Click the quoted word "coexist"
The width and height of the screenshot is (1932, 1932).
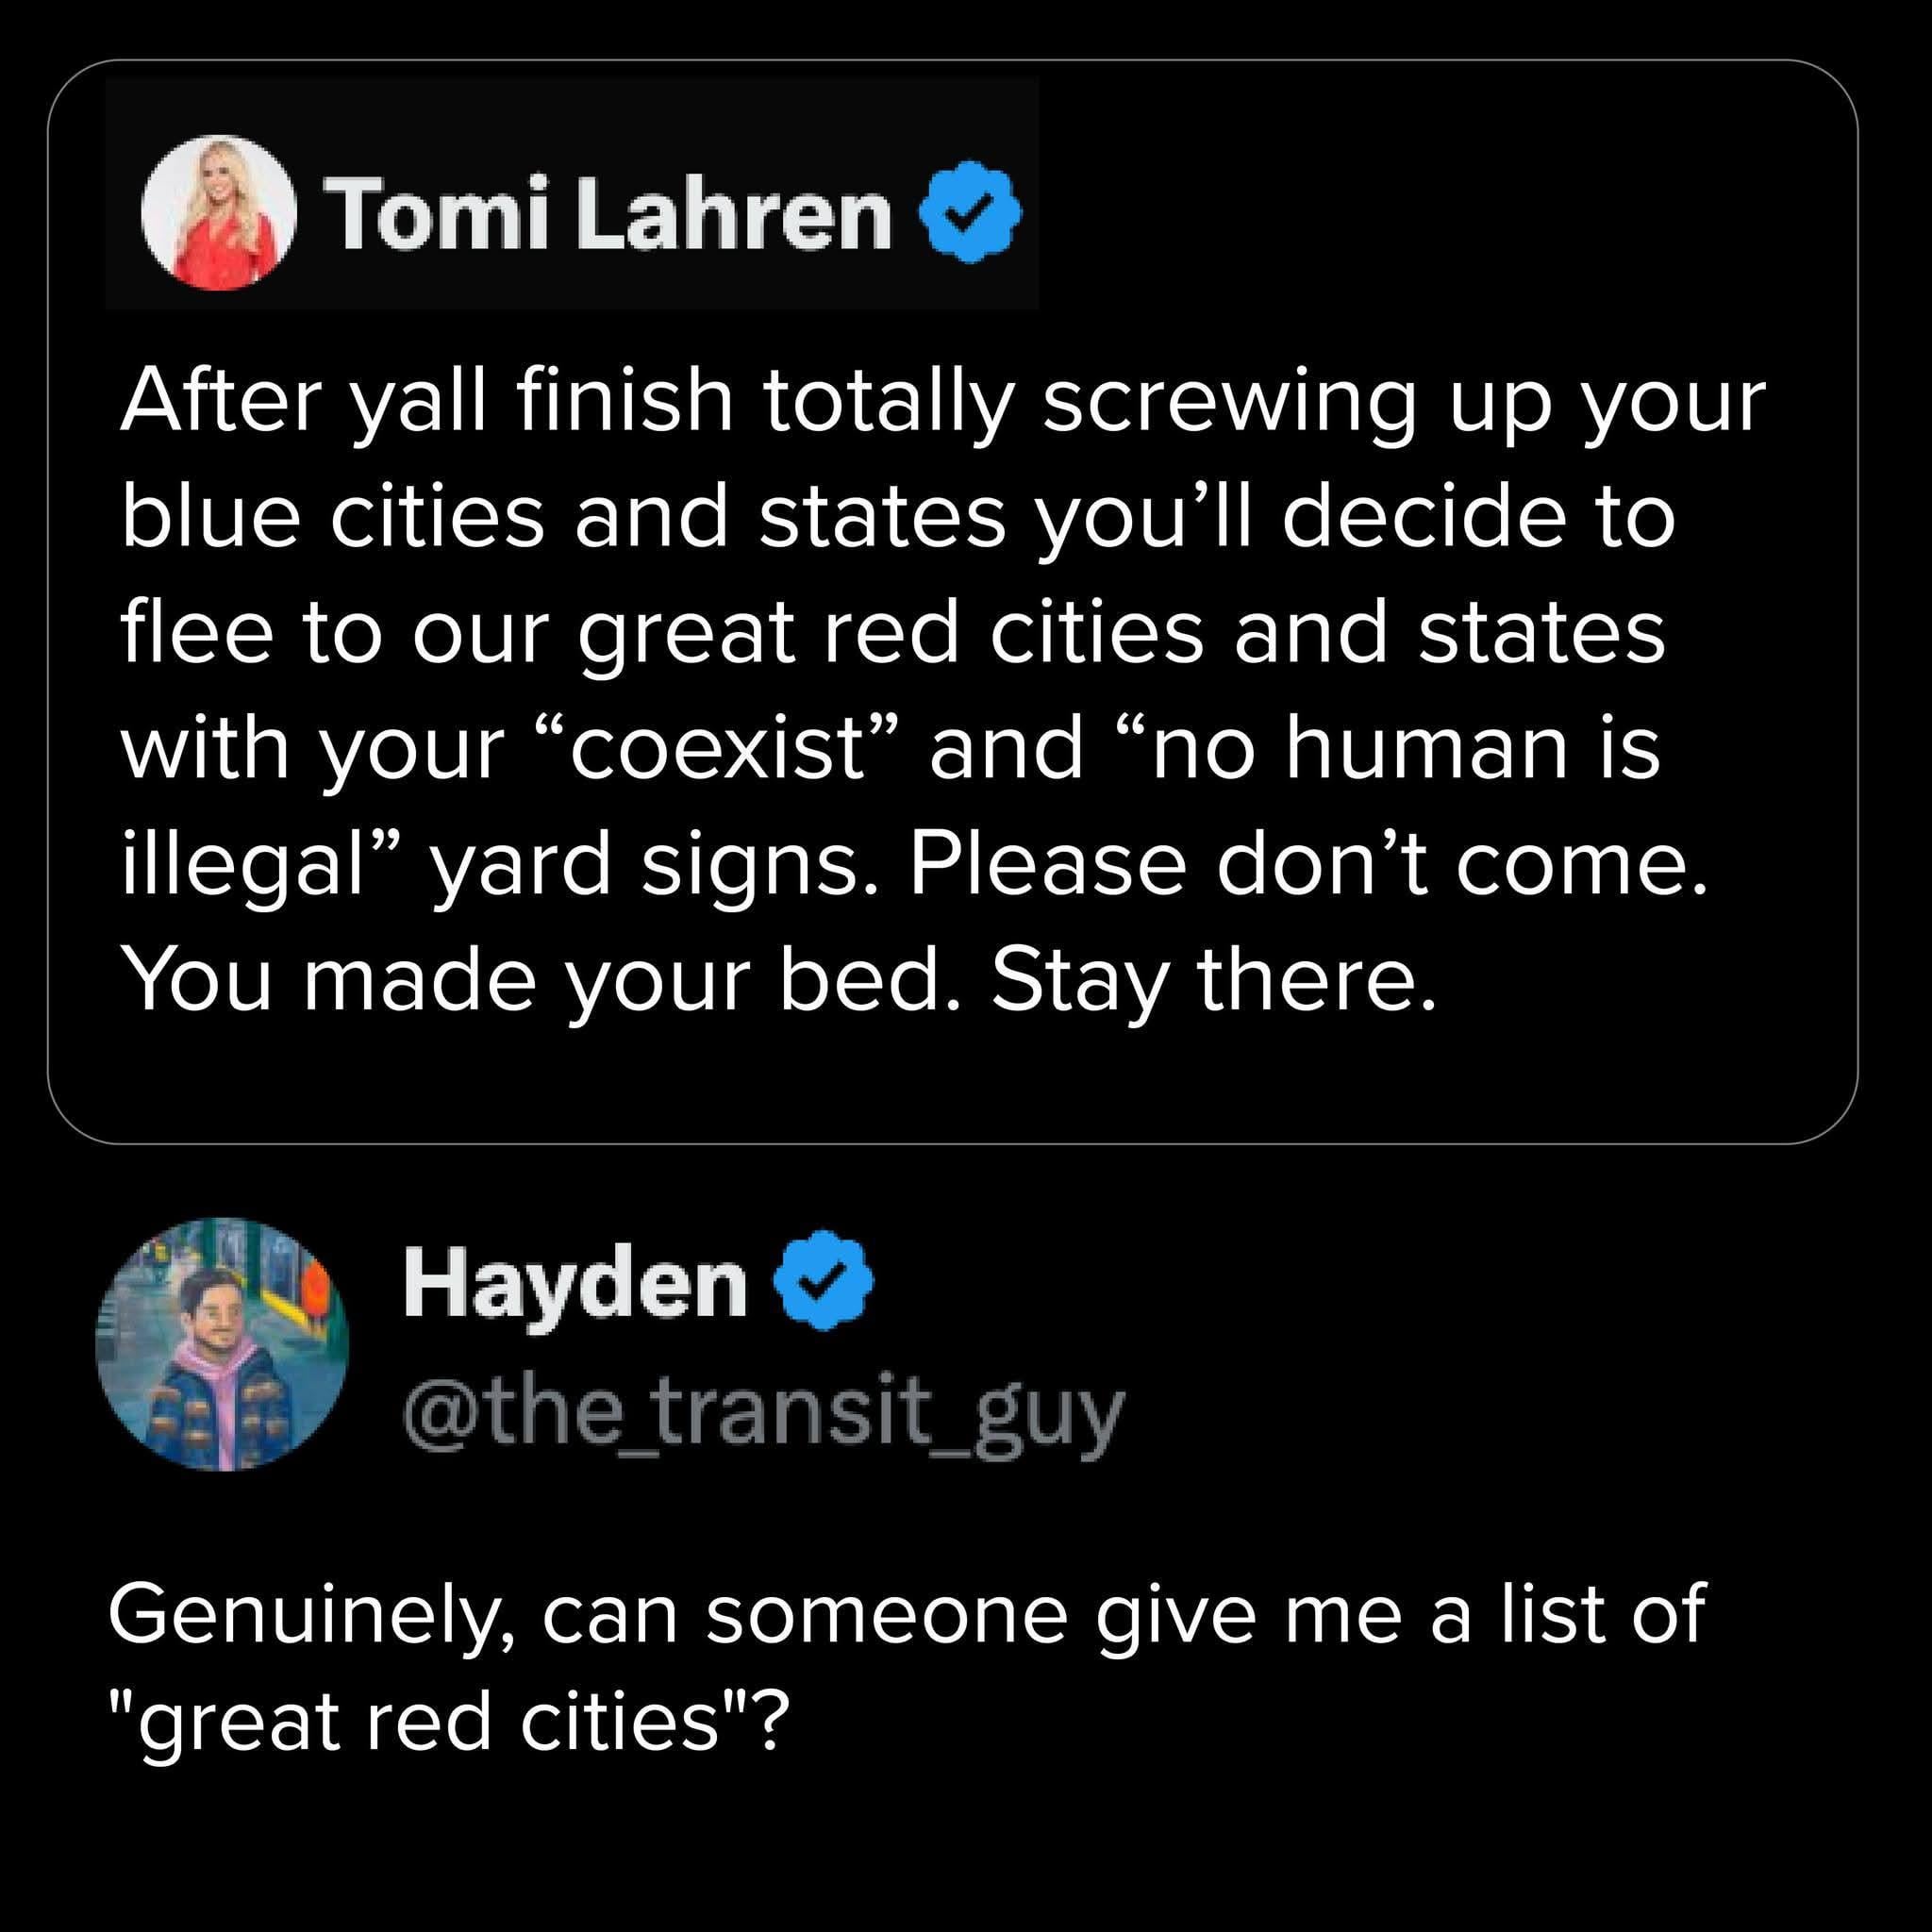716,748
